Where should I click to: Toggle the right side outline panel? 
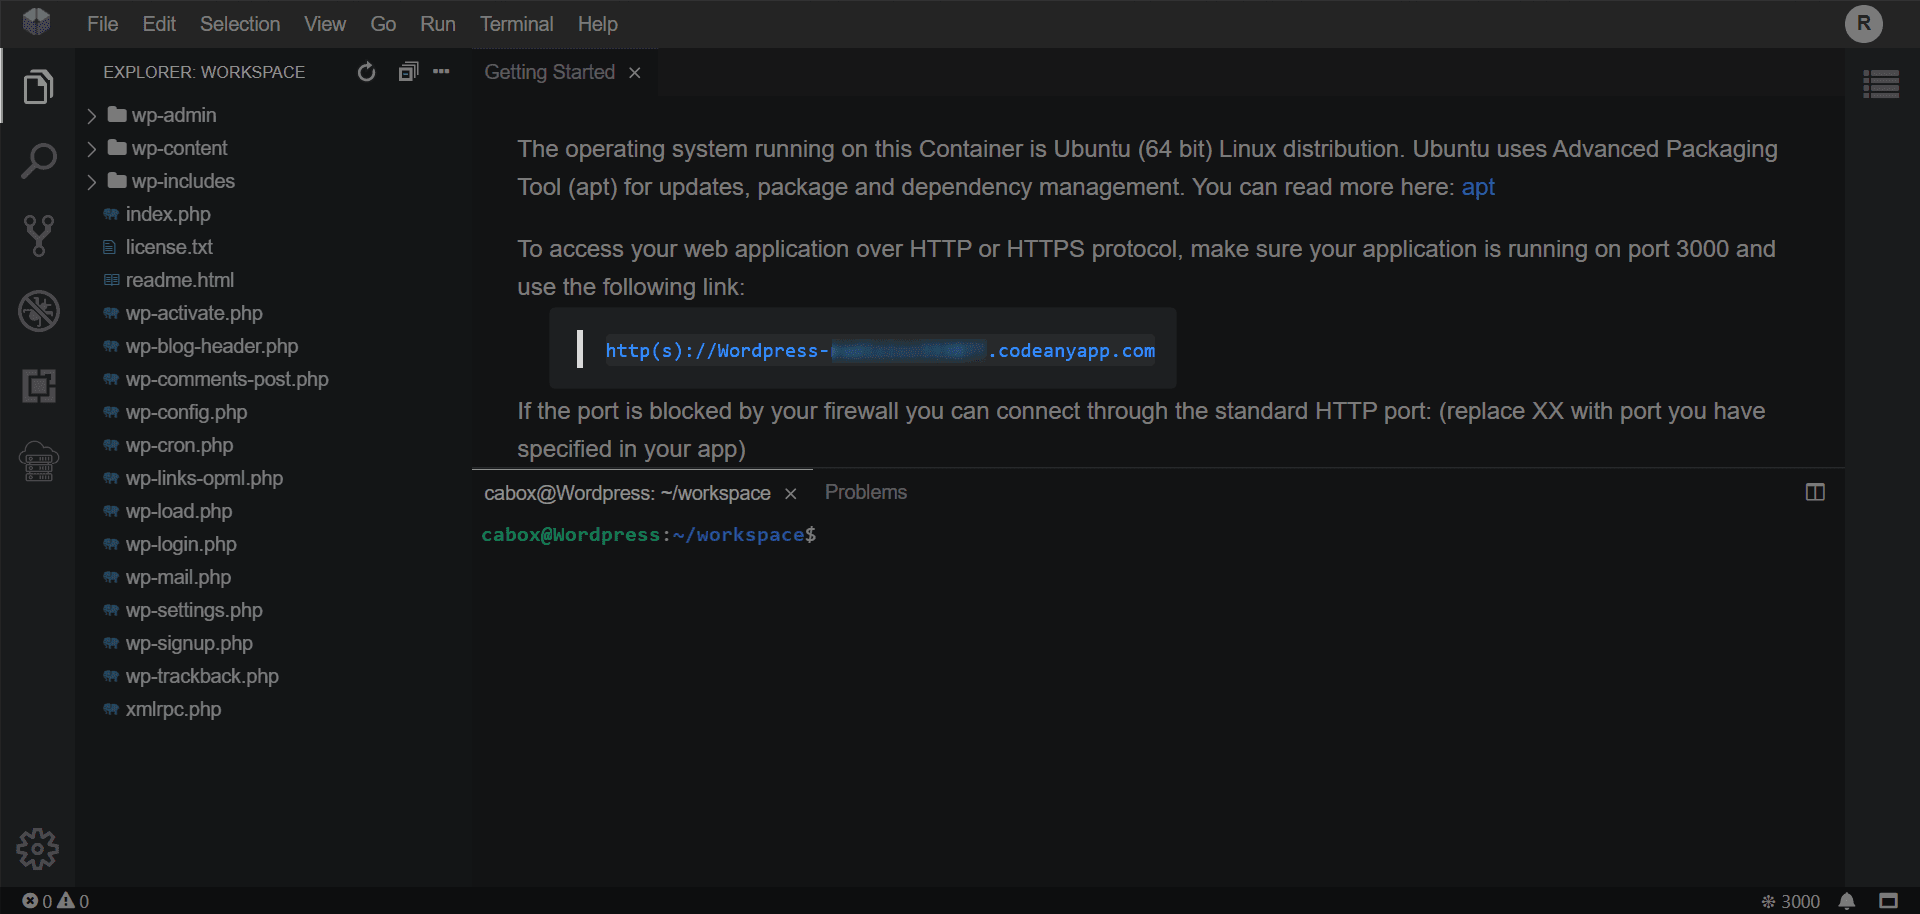[x=1880, y=84]
